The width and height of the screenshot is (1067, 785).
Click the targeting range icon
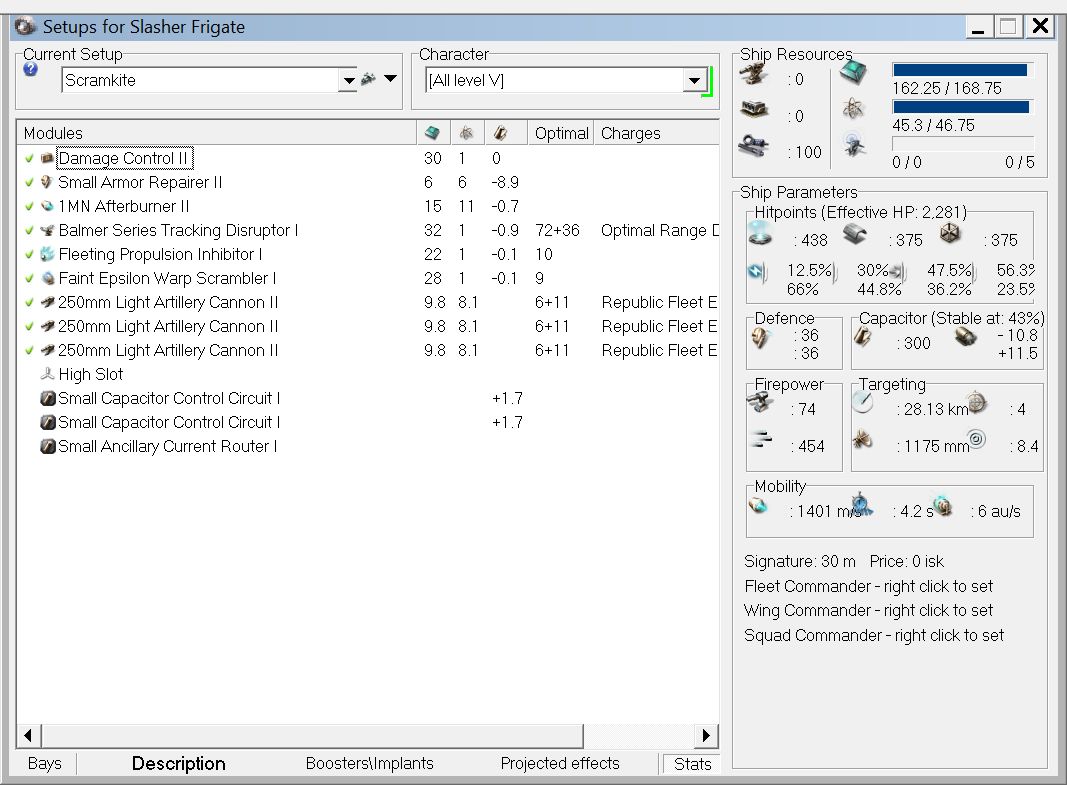(863, 403)
